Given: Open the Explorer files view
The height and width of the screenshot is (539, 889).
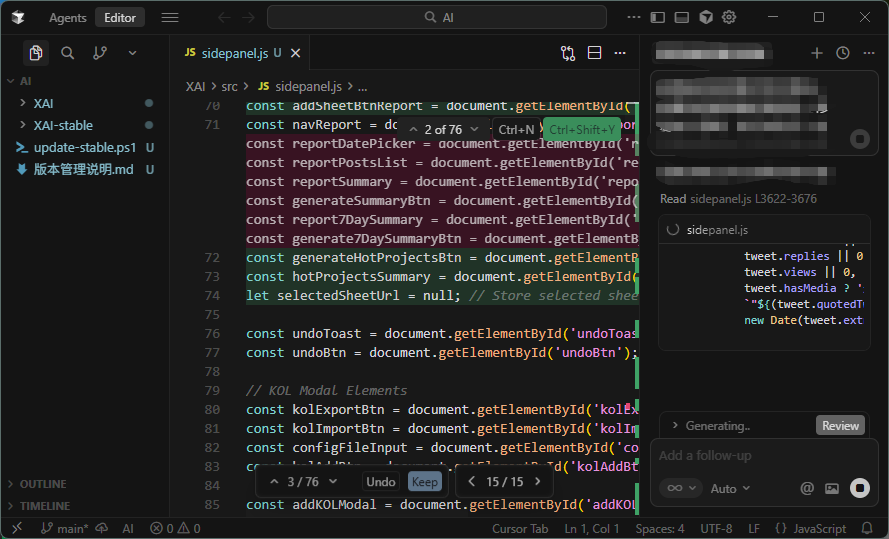Looking at the screenshot, I should click(x=36, y=53).
